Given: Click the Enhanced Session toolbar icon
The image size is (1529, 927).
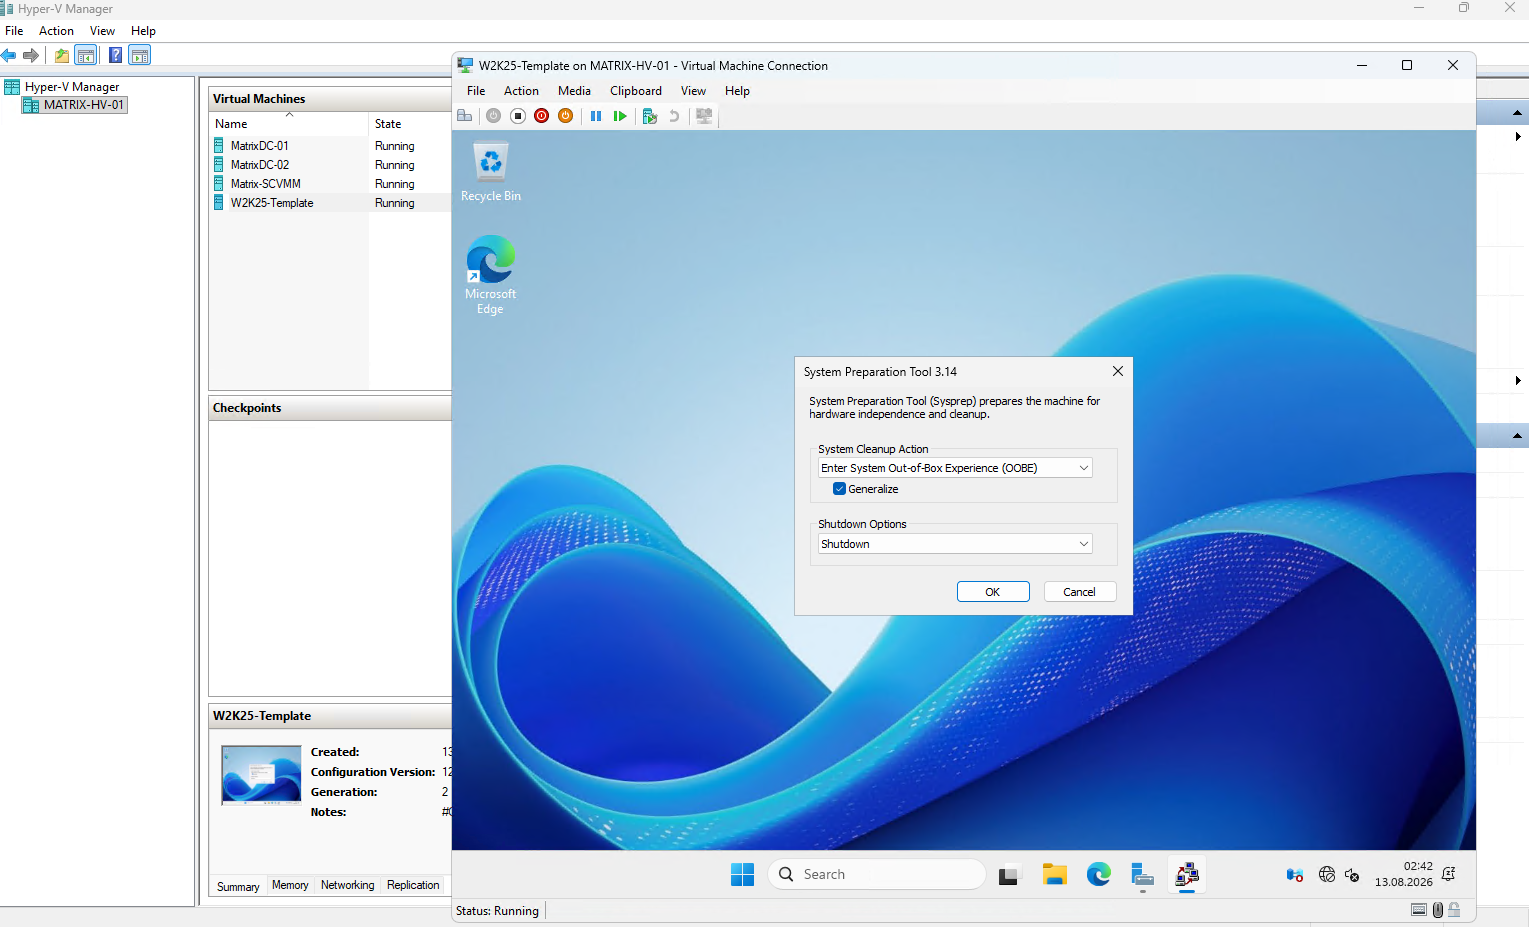Looking at the screenshot, I should coord(704,116).
